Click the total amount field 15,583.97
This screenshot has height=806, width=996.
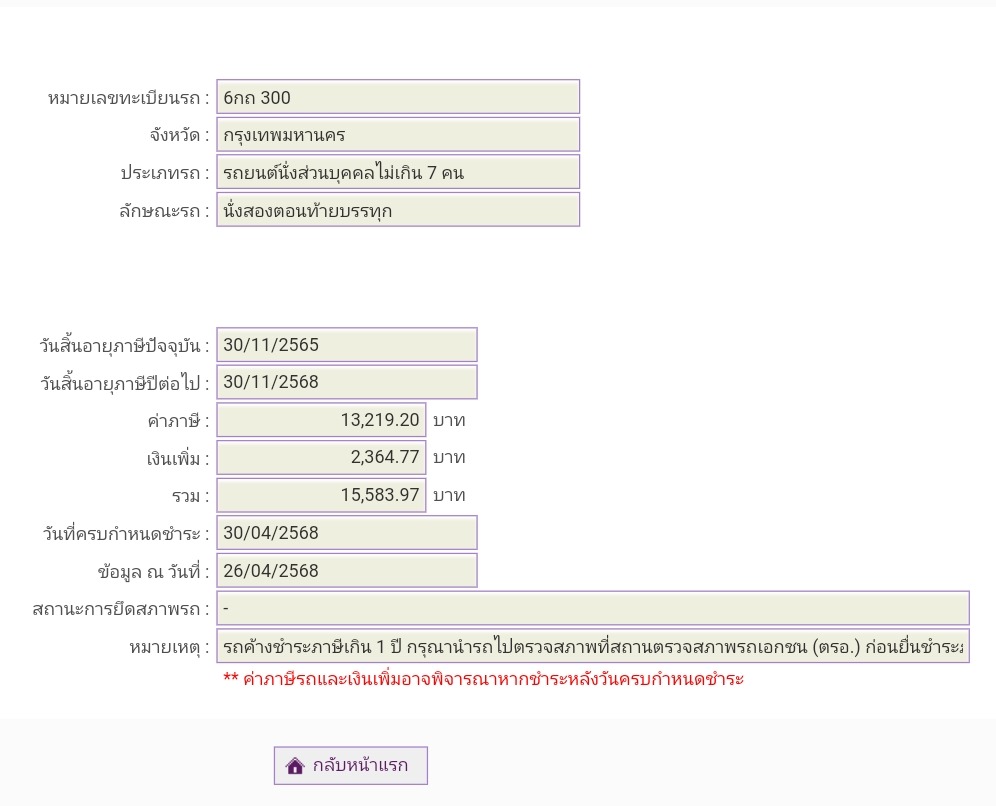pyautogui.click(x=321, y=495)
